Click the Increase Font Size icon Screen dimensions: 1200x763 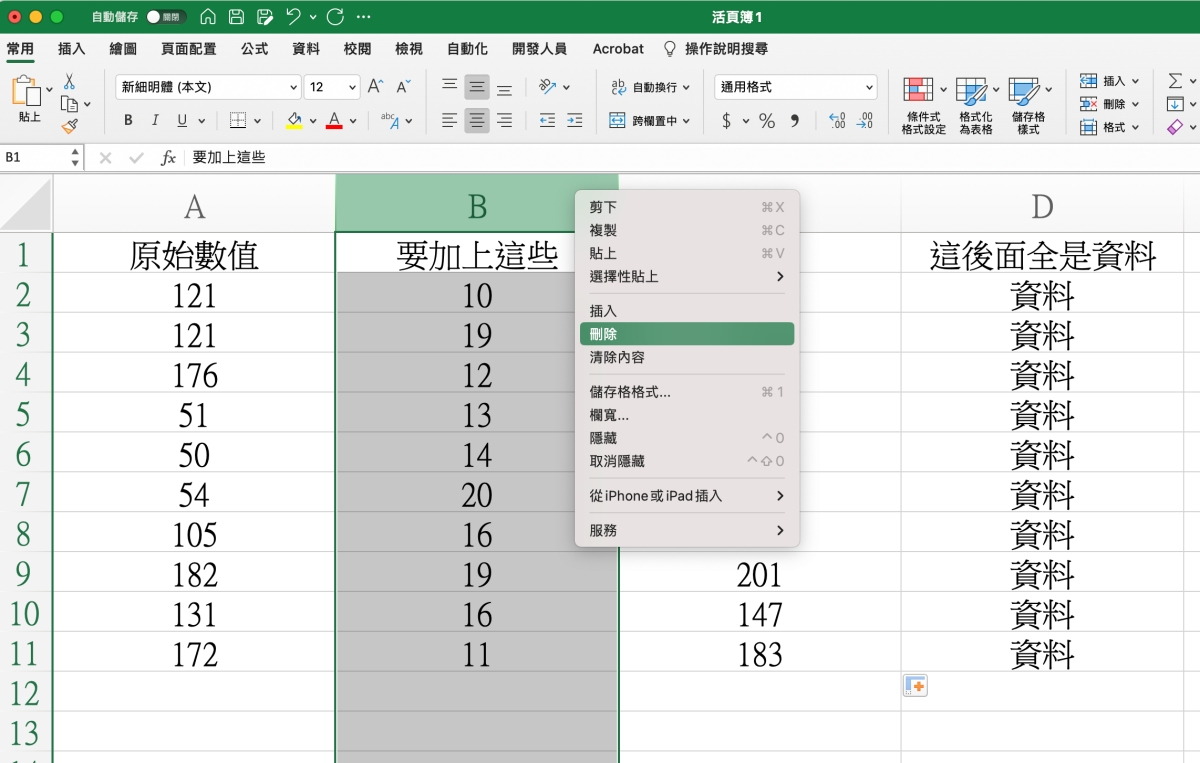[375, 87]
